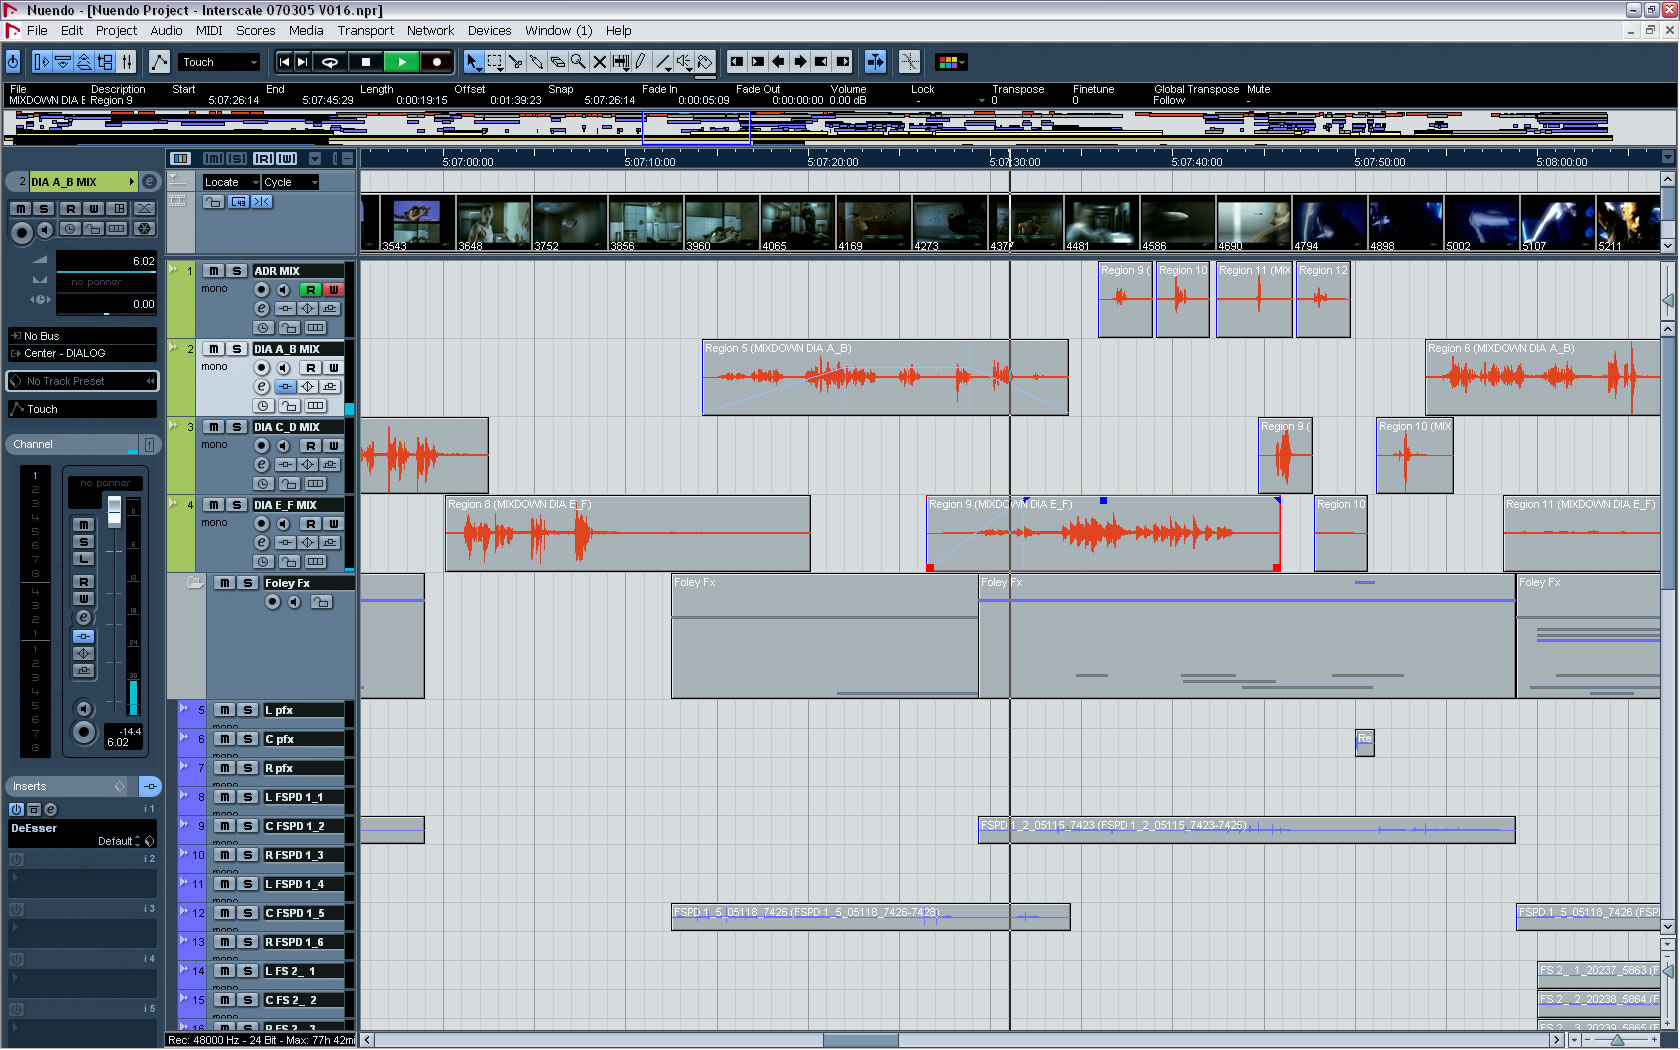Open the color palette selector icon

[x=950, y=62]
